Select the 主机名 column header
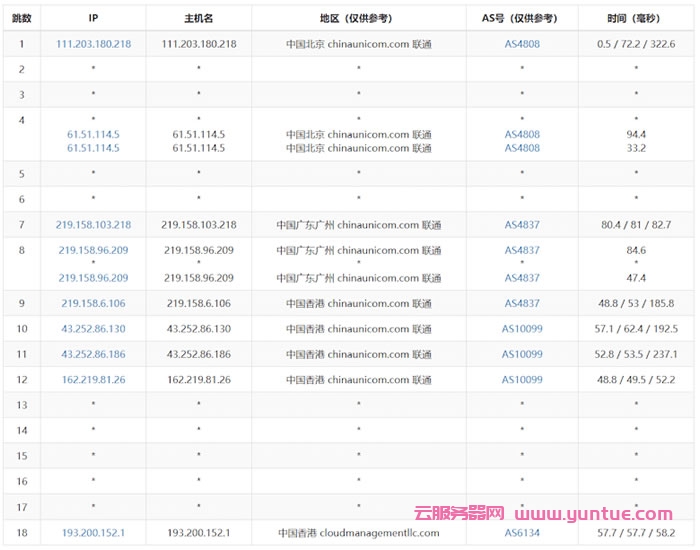700x550 pixels. point(198,18)
